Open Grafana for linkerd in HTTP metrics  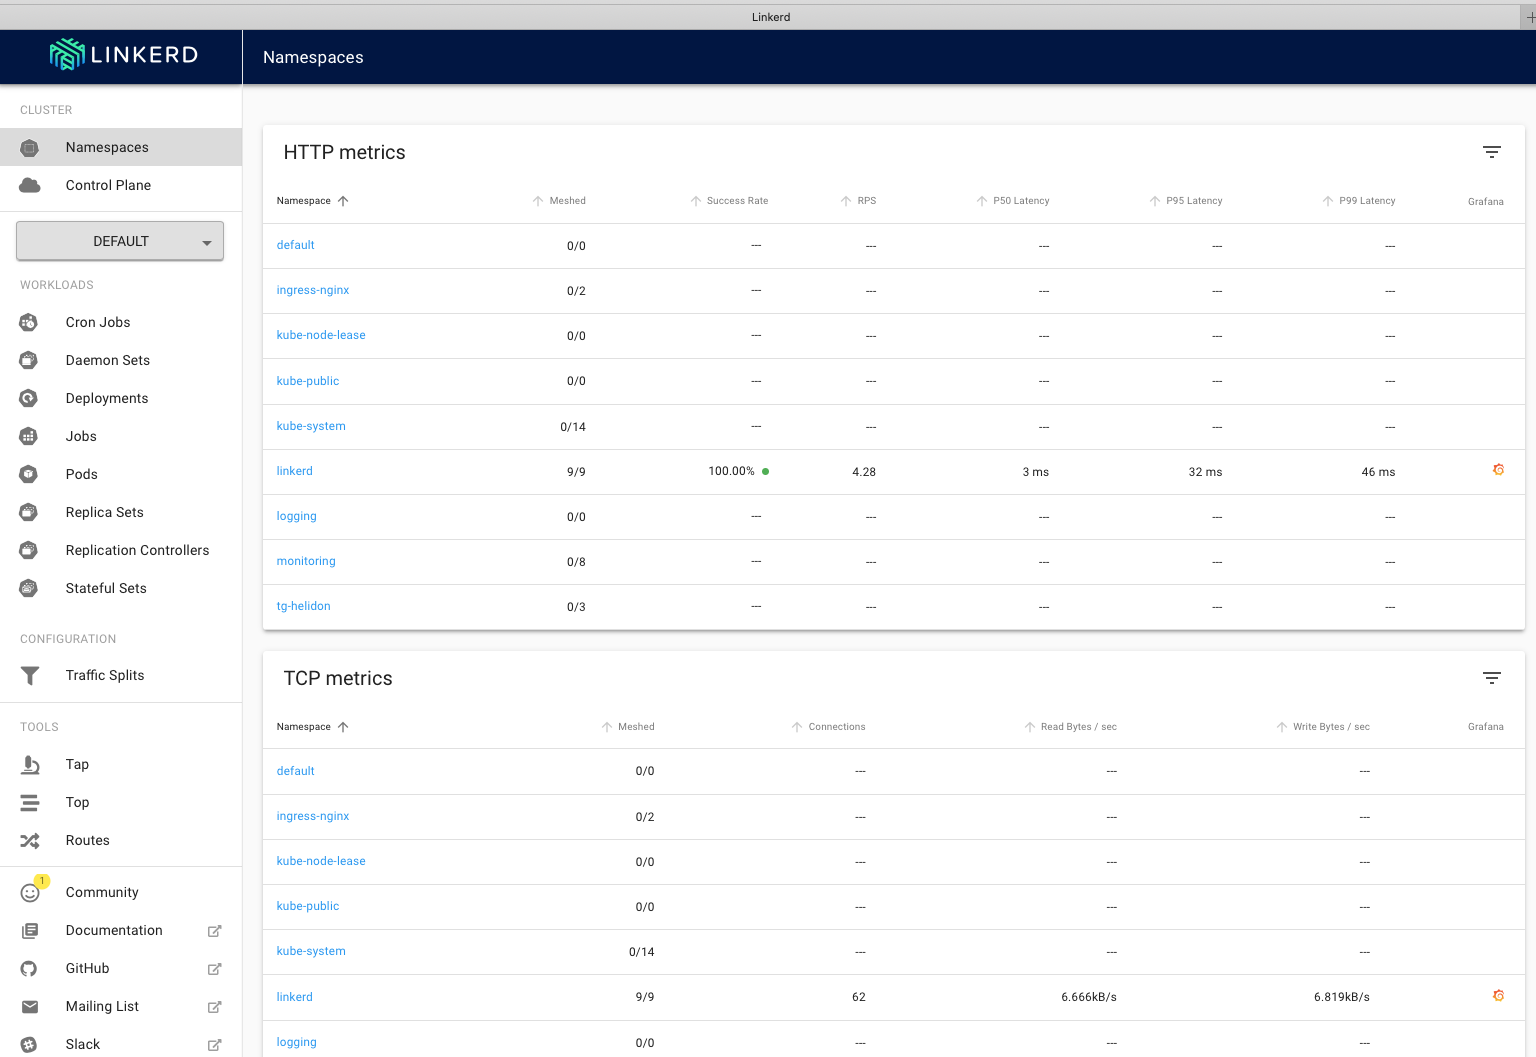1498,470
